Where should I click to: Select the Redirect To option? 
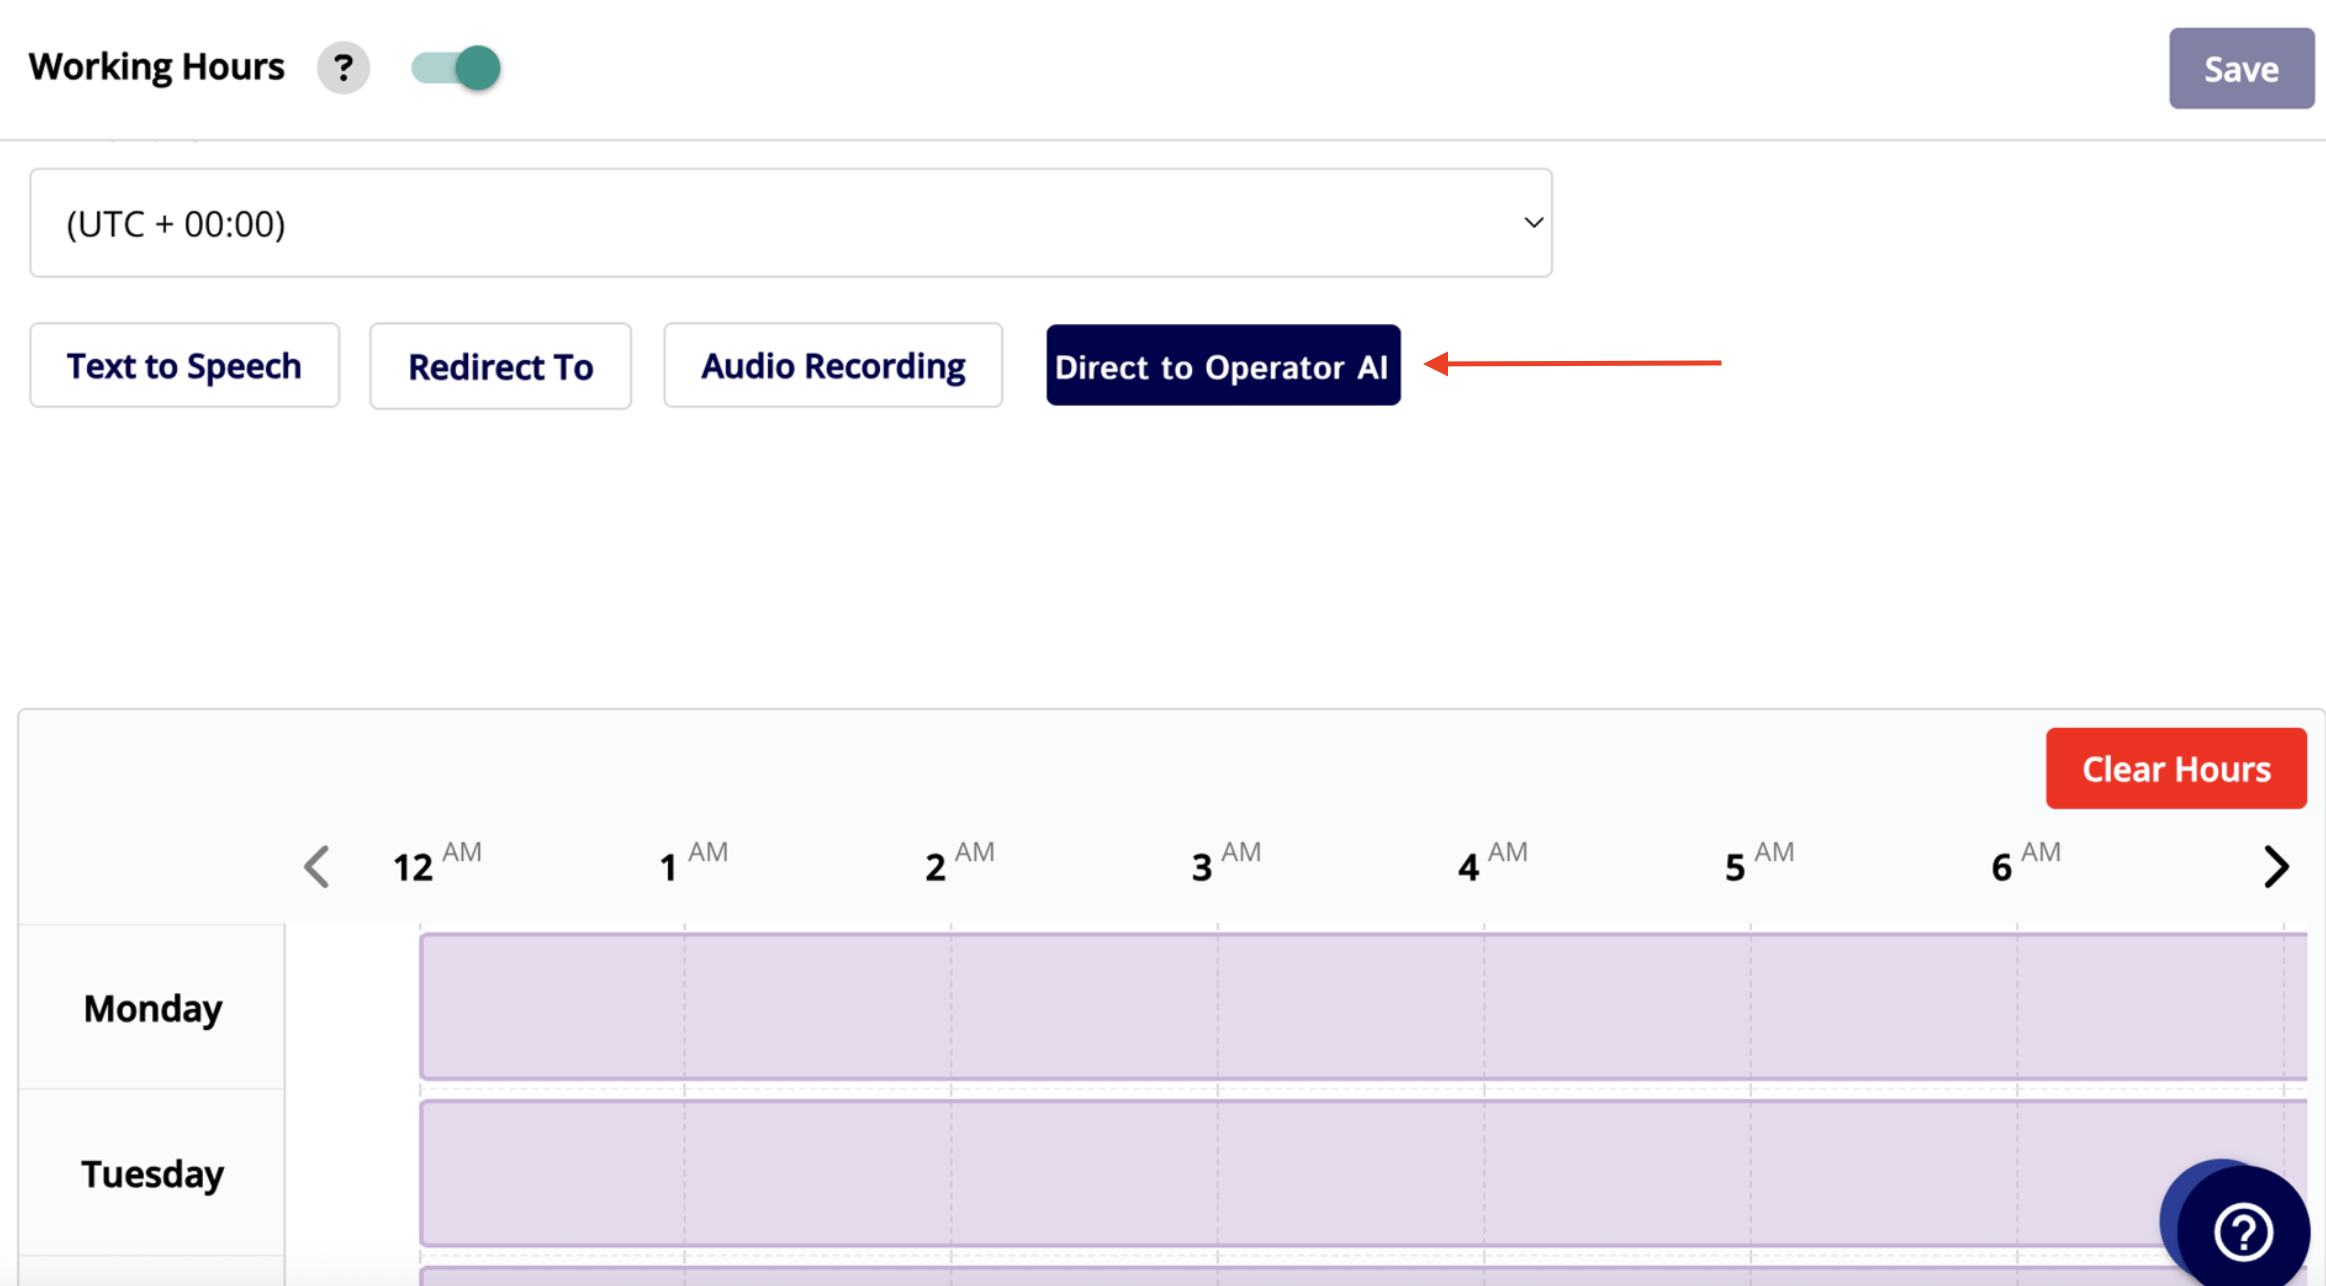[x=500, y=367]
